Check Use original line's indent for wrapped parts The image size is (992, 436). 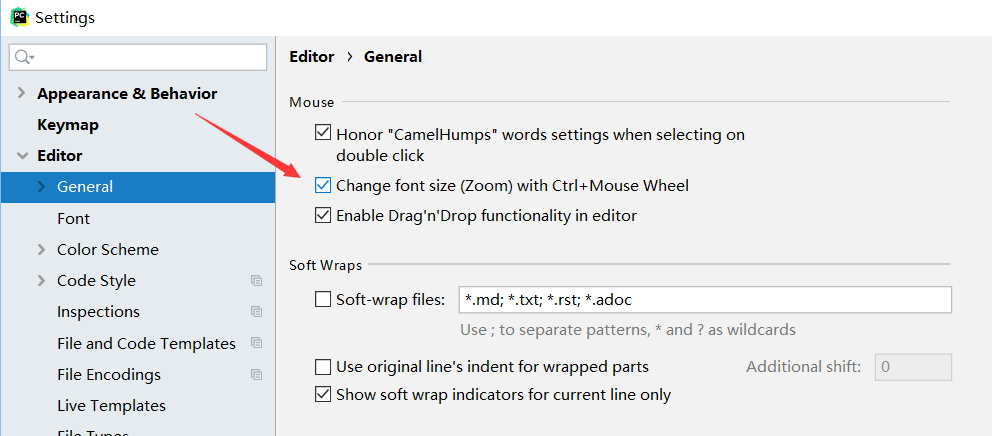(323, 366)
